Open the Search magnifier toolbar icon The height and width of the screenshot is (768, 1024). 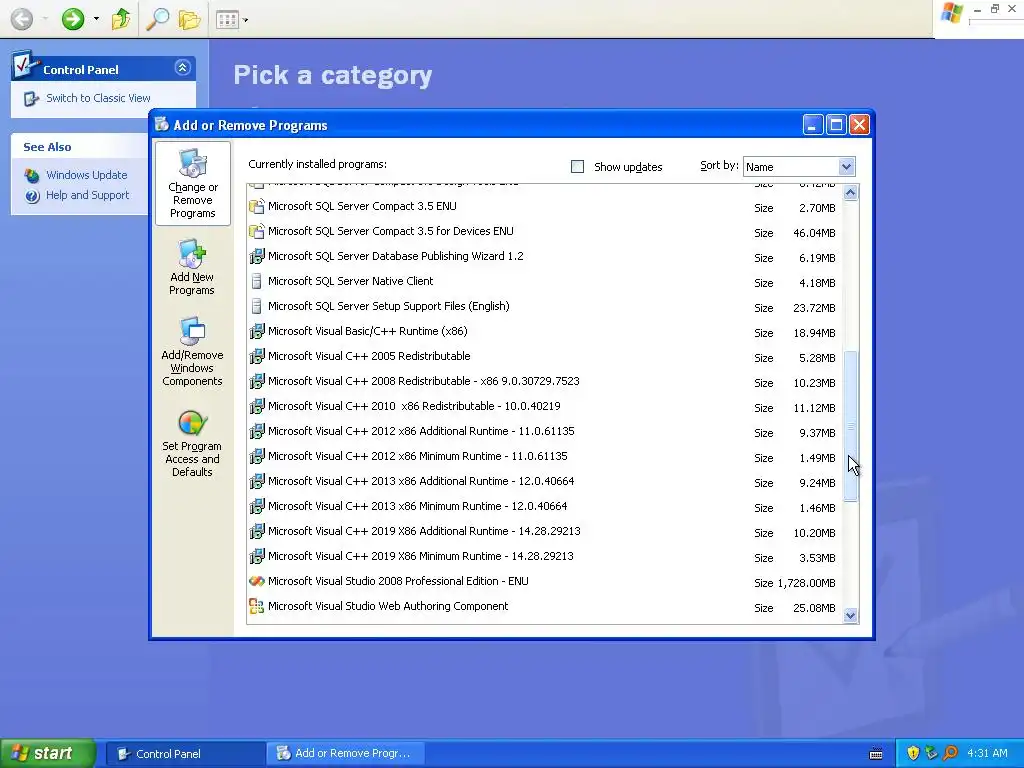(157, 19)
